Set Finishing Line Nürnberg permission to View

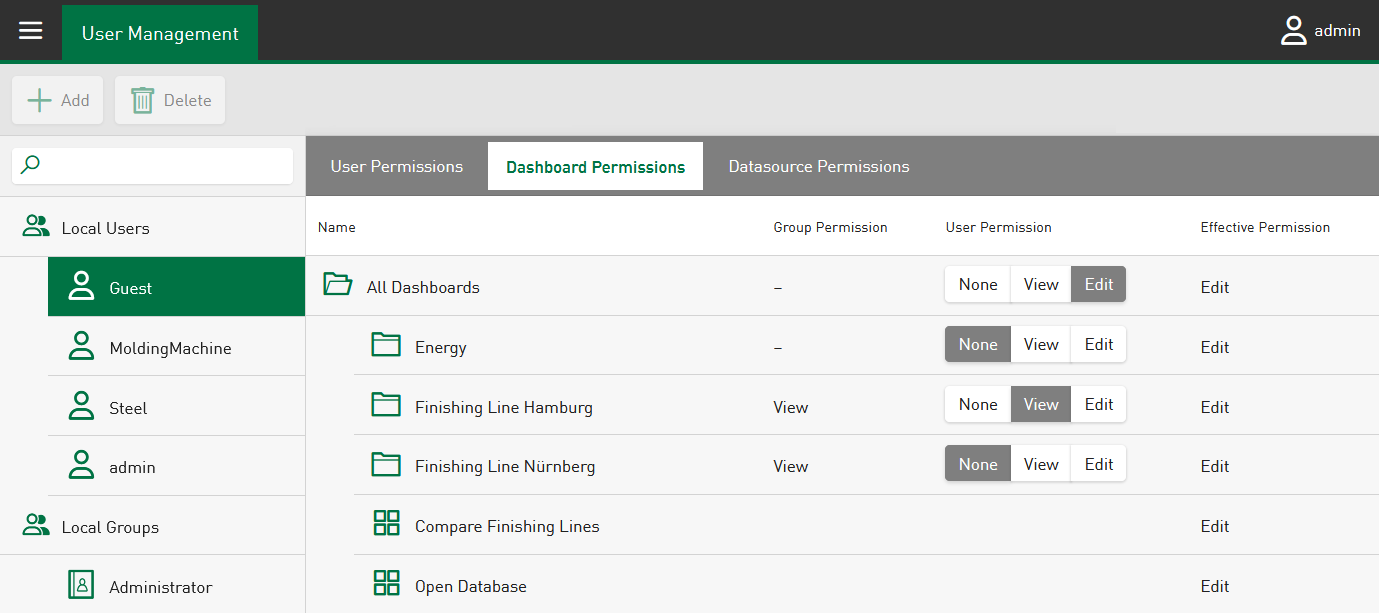coord(1040,465)
